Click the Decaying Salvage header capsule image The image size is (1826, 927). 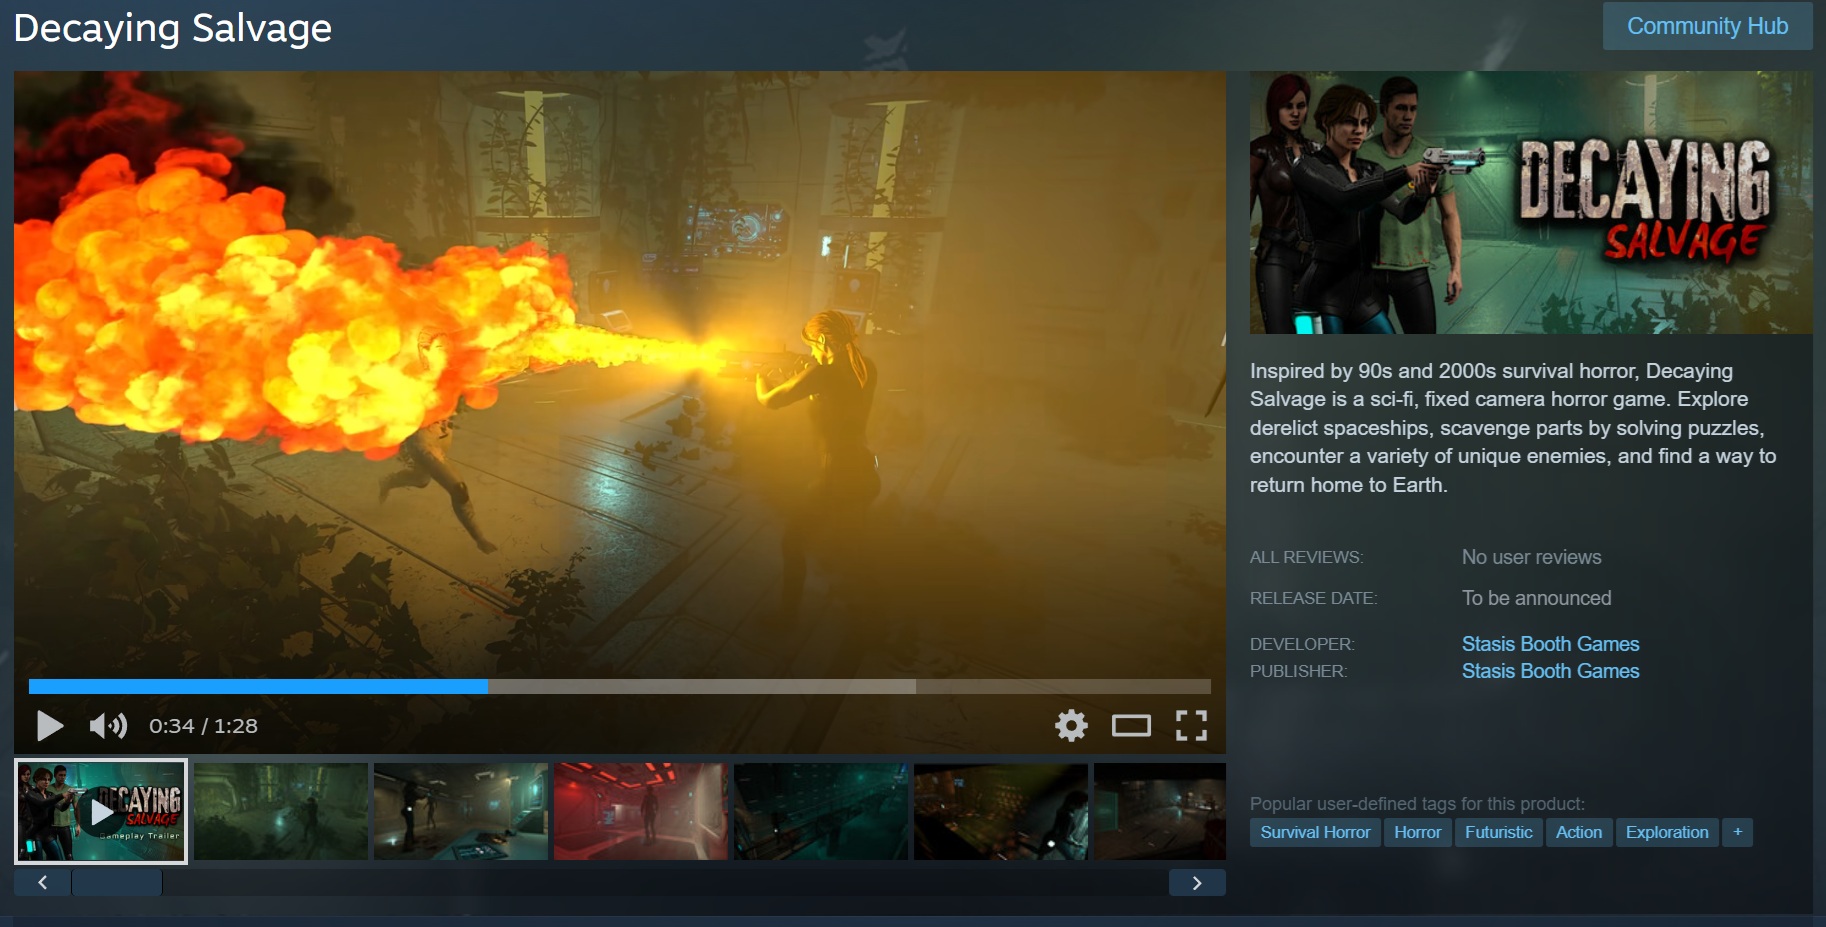click(x=1531, y=202)
